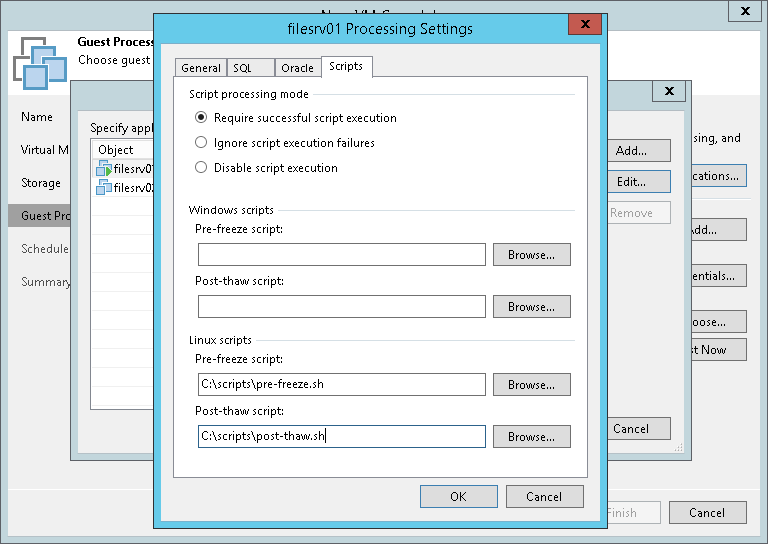Open the SQL tab

(242, 68)
